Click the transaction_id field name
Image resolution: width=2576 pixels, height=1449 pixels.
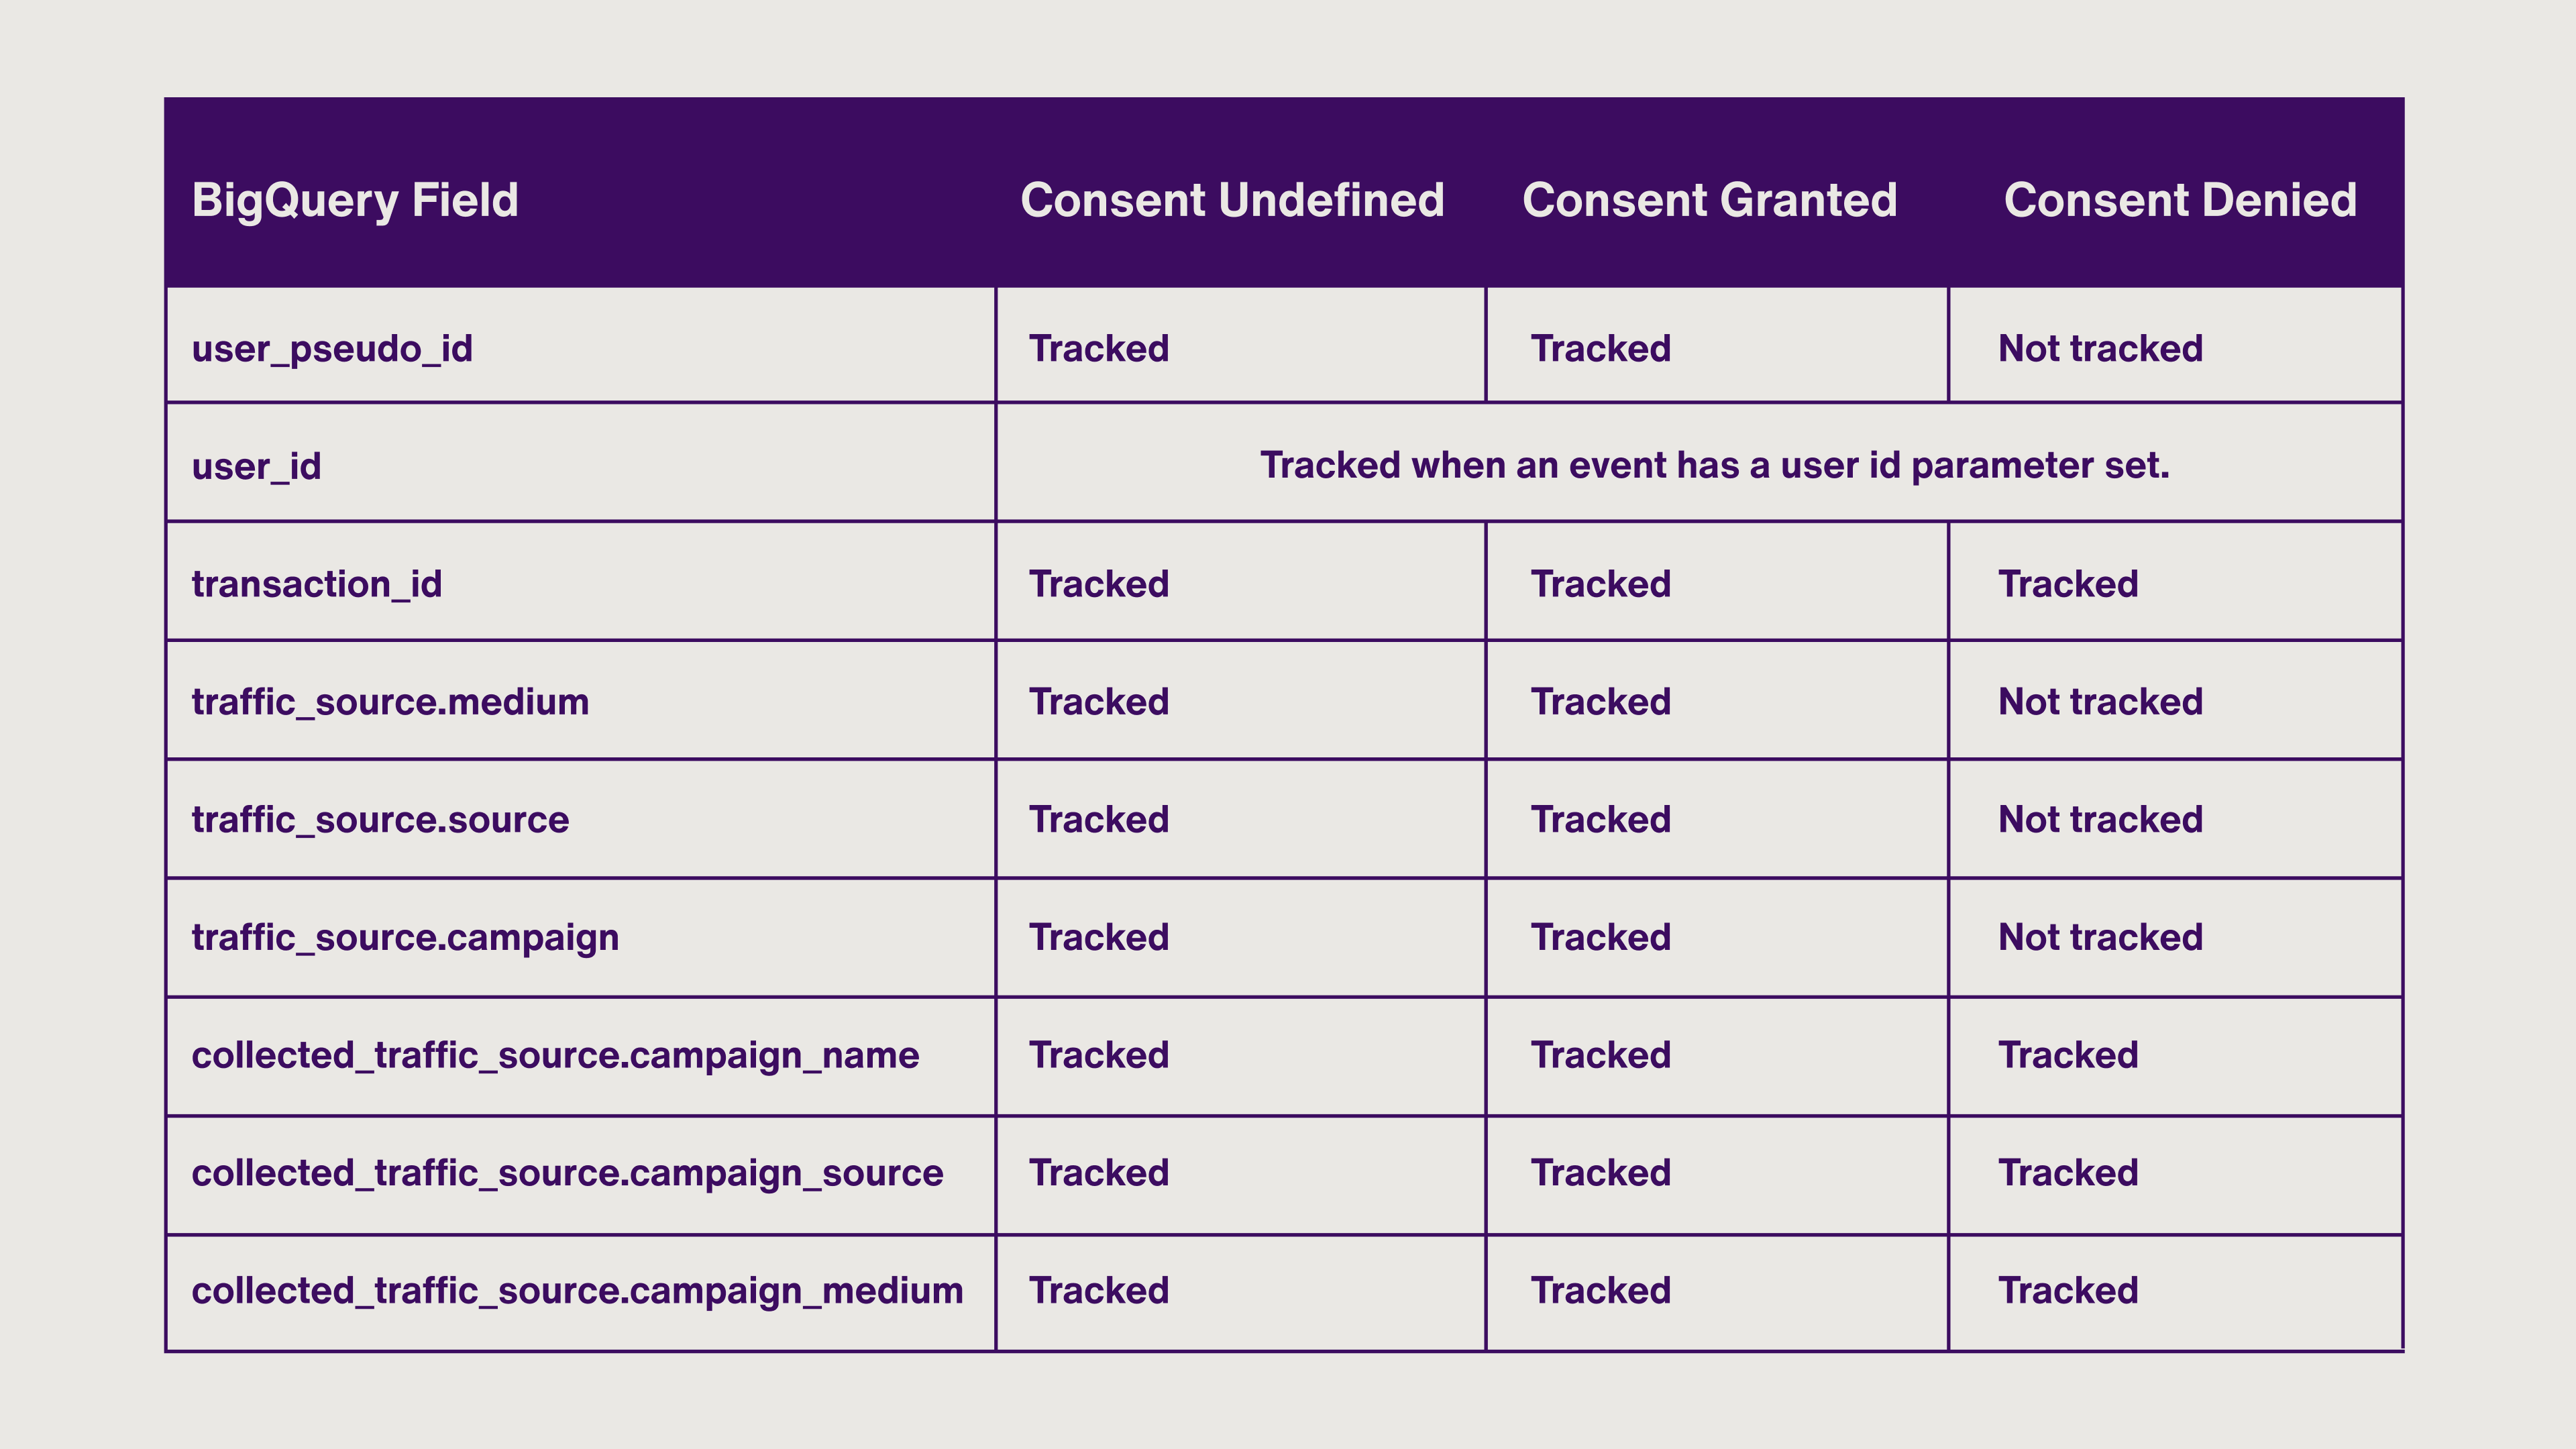317,584
